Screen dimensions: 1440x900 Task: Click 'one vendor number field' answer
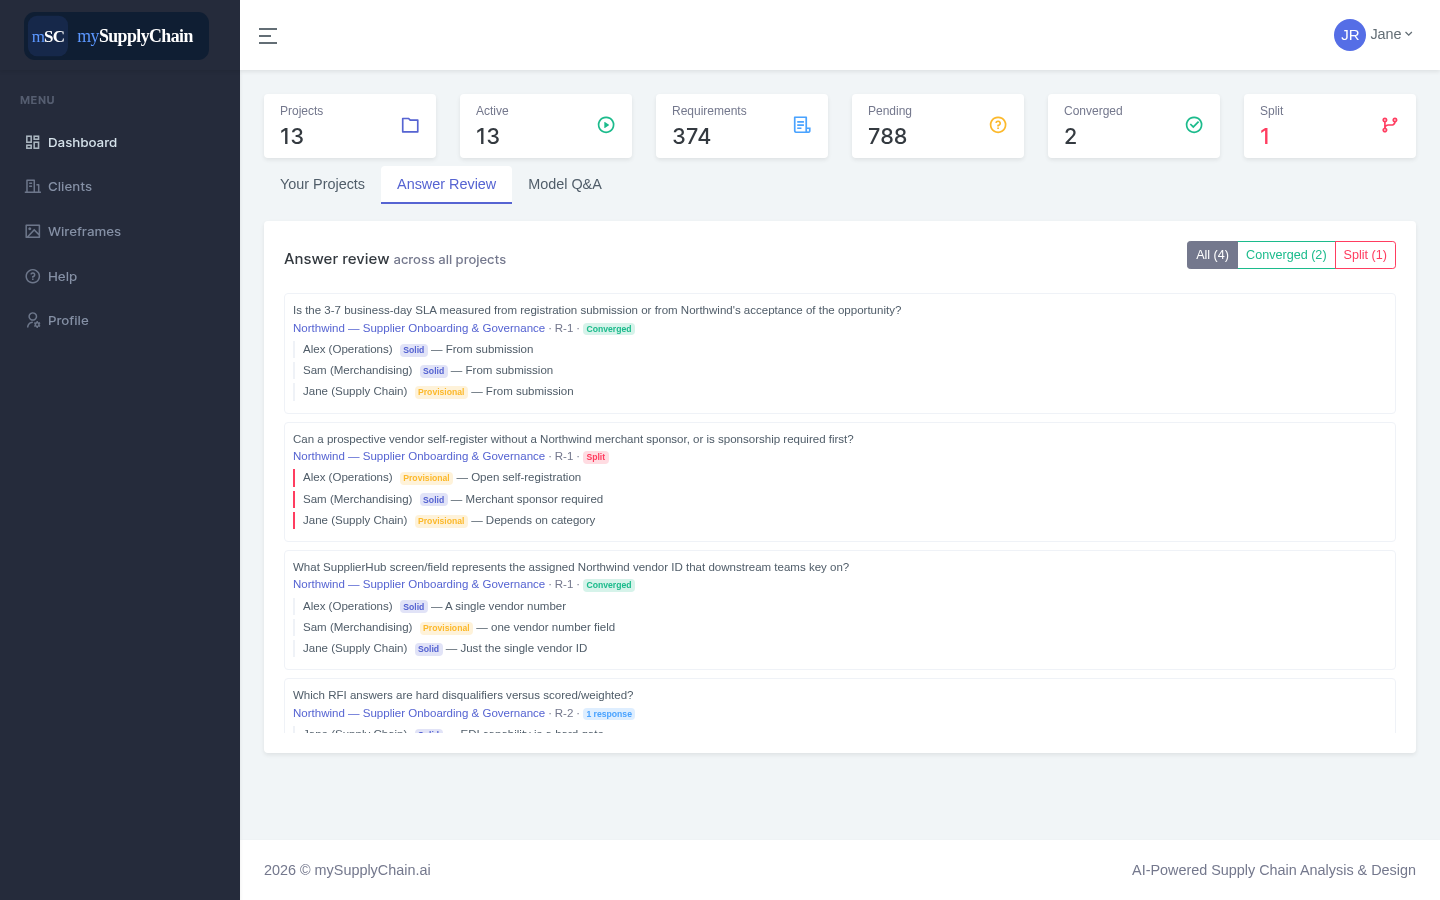(553, 627)
